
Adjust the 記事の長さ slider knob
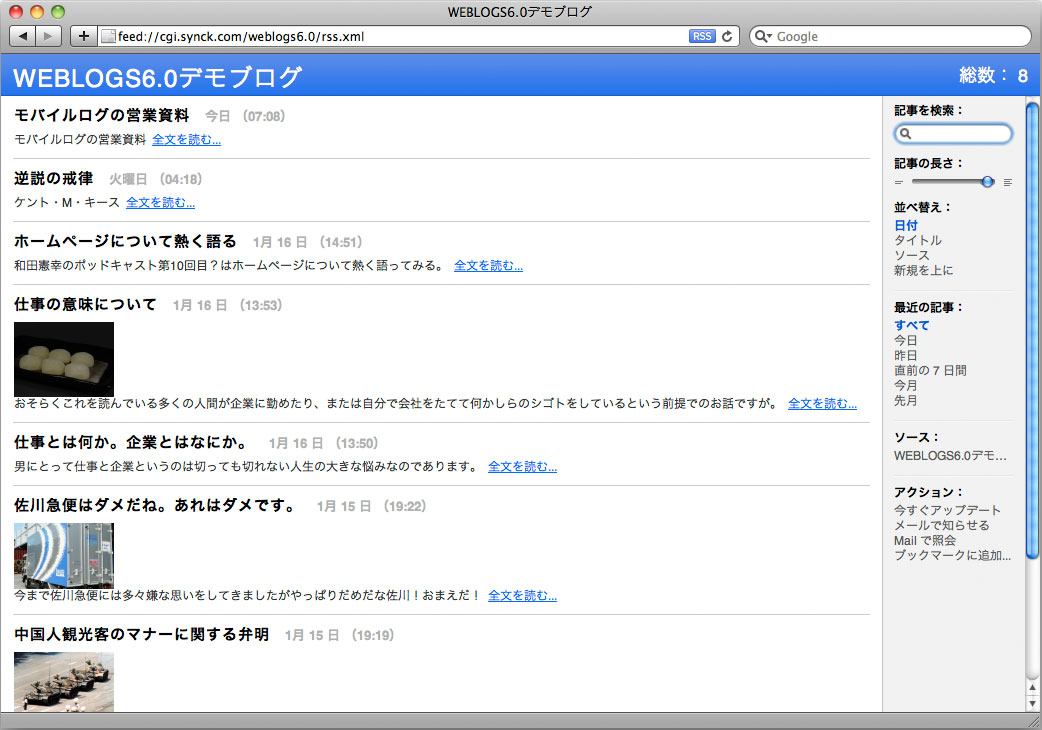pos(988,181)
